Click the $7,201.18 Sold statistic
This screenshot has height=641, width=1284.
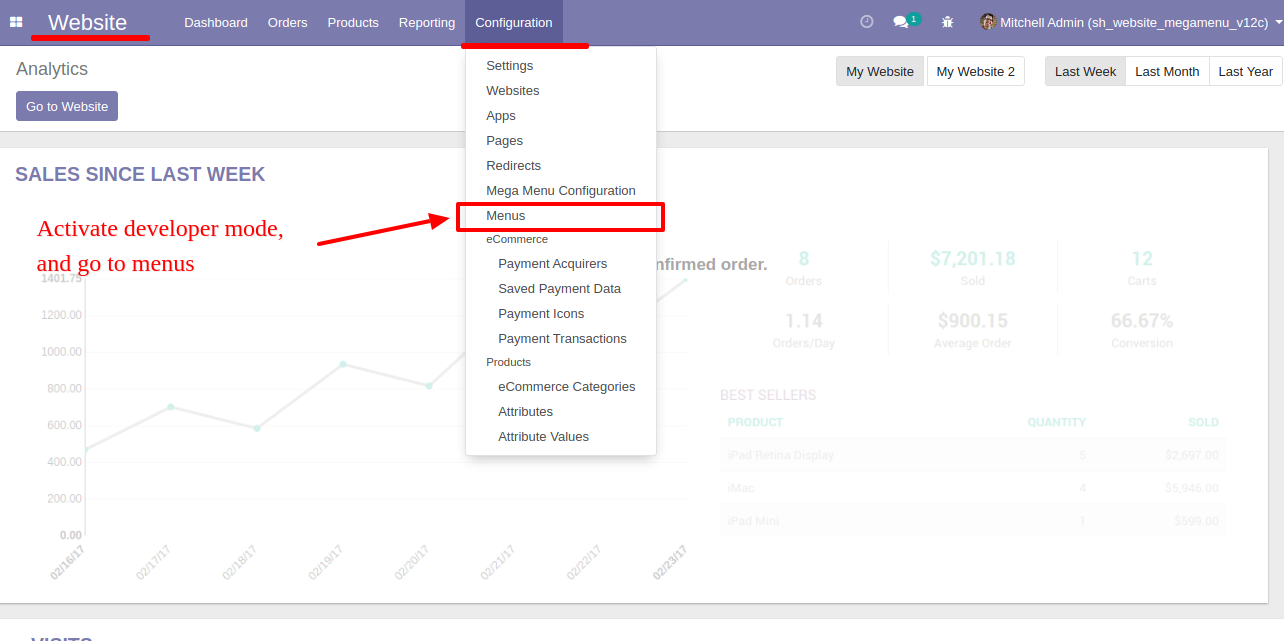[973, 268]
